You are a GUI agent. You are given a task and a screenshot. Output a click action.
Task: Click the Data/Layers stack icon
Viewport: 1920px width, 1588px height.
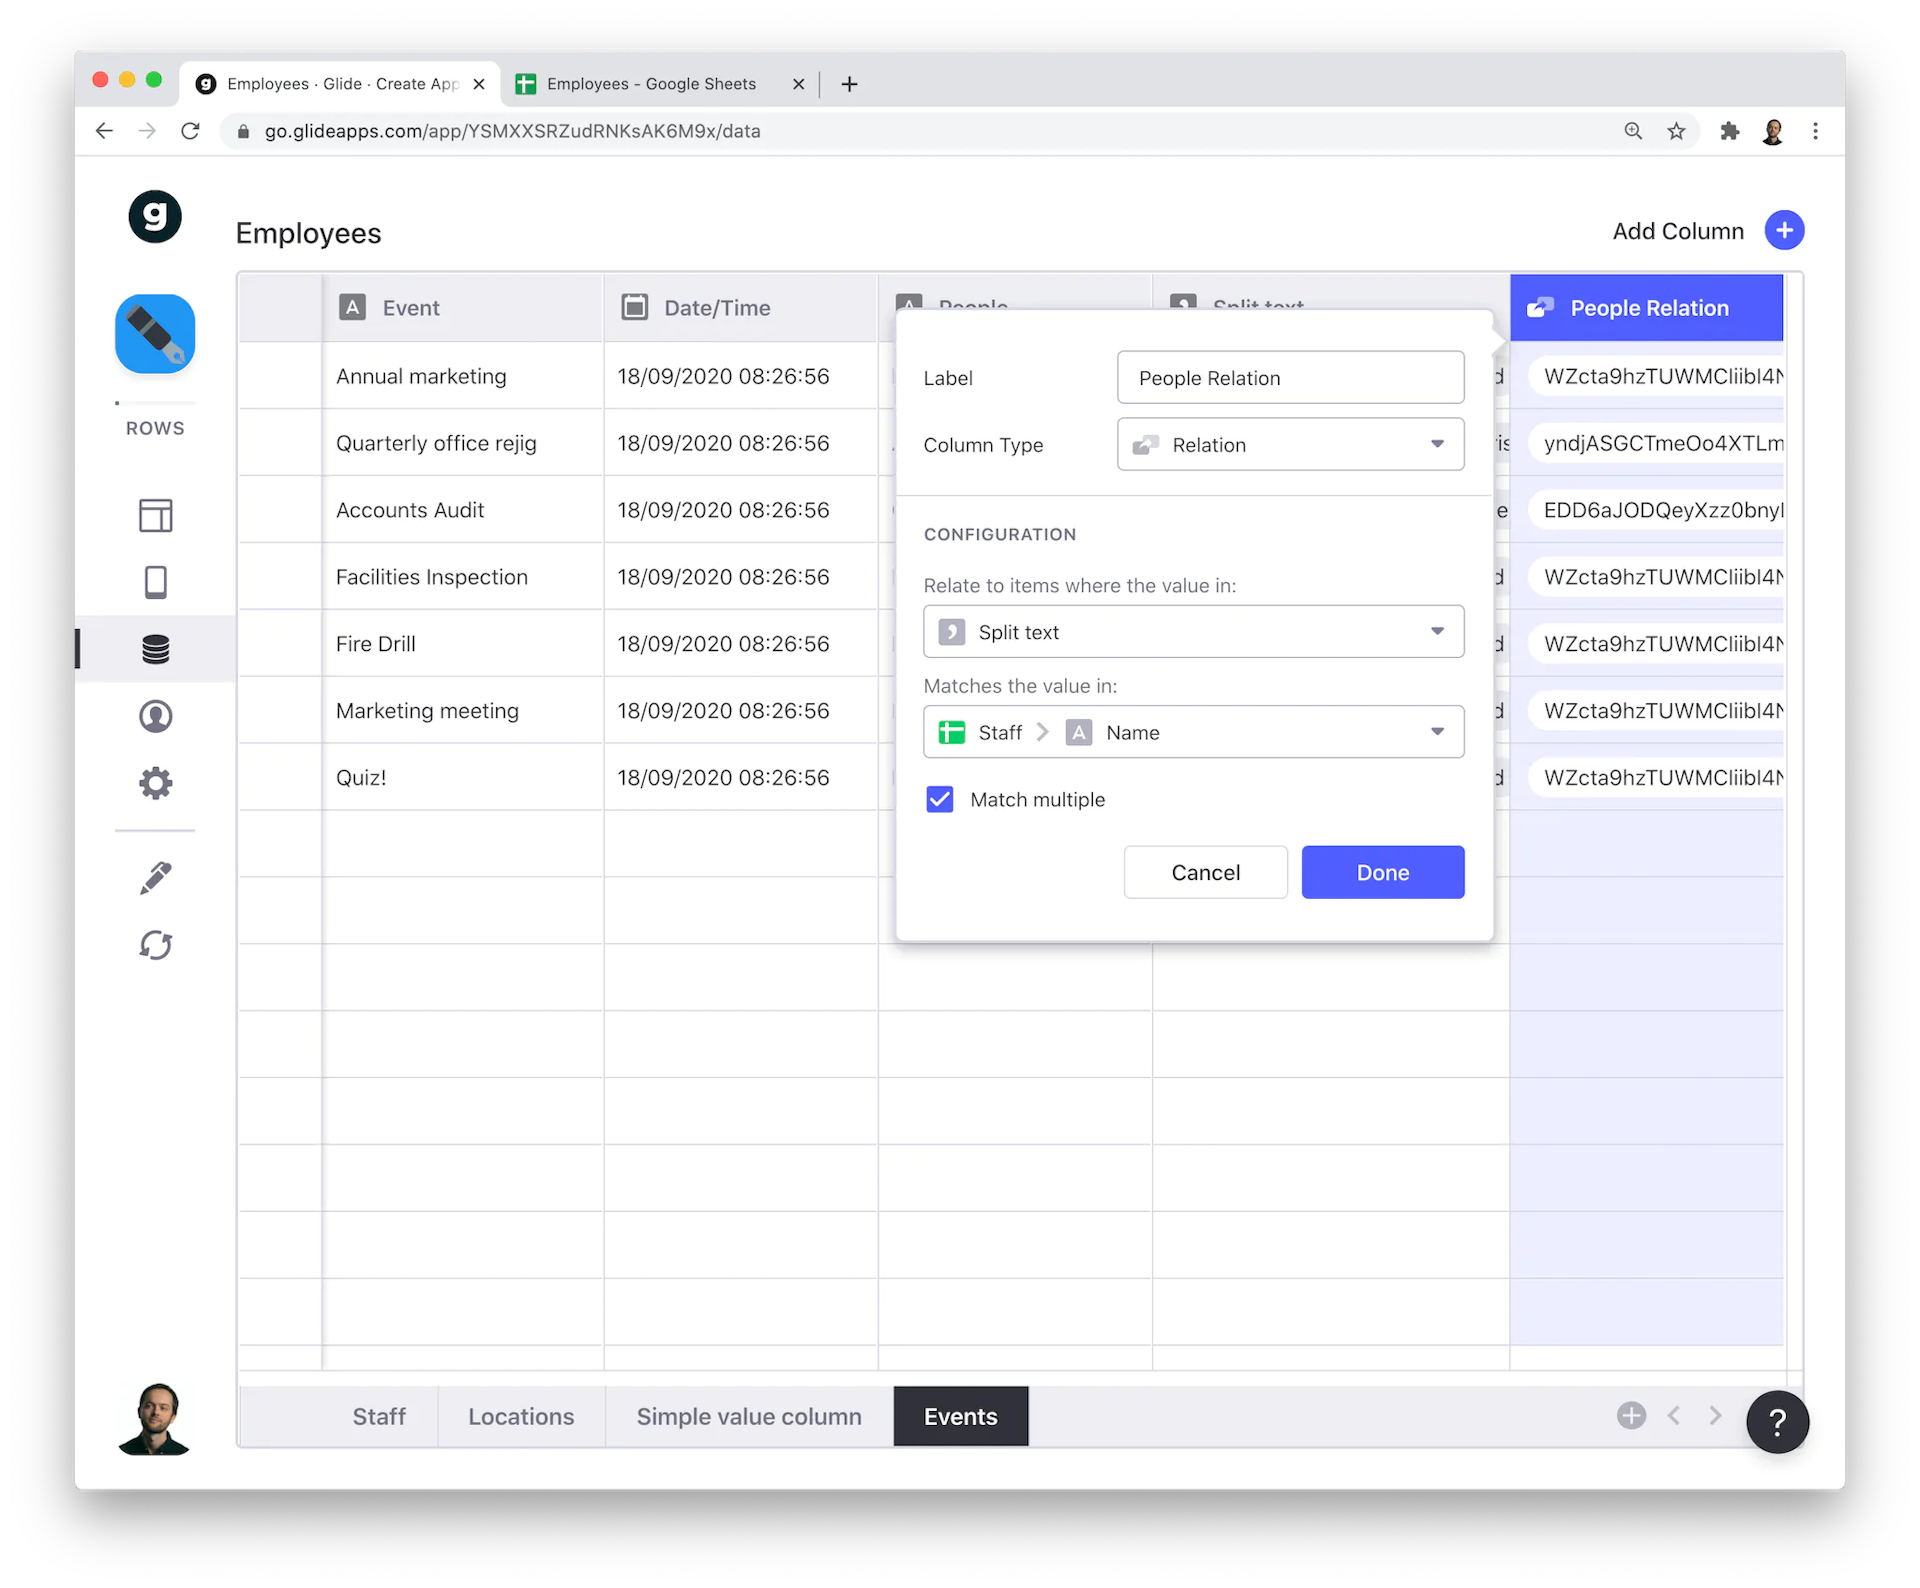click(155, 649)
